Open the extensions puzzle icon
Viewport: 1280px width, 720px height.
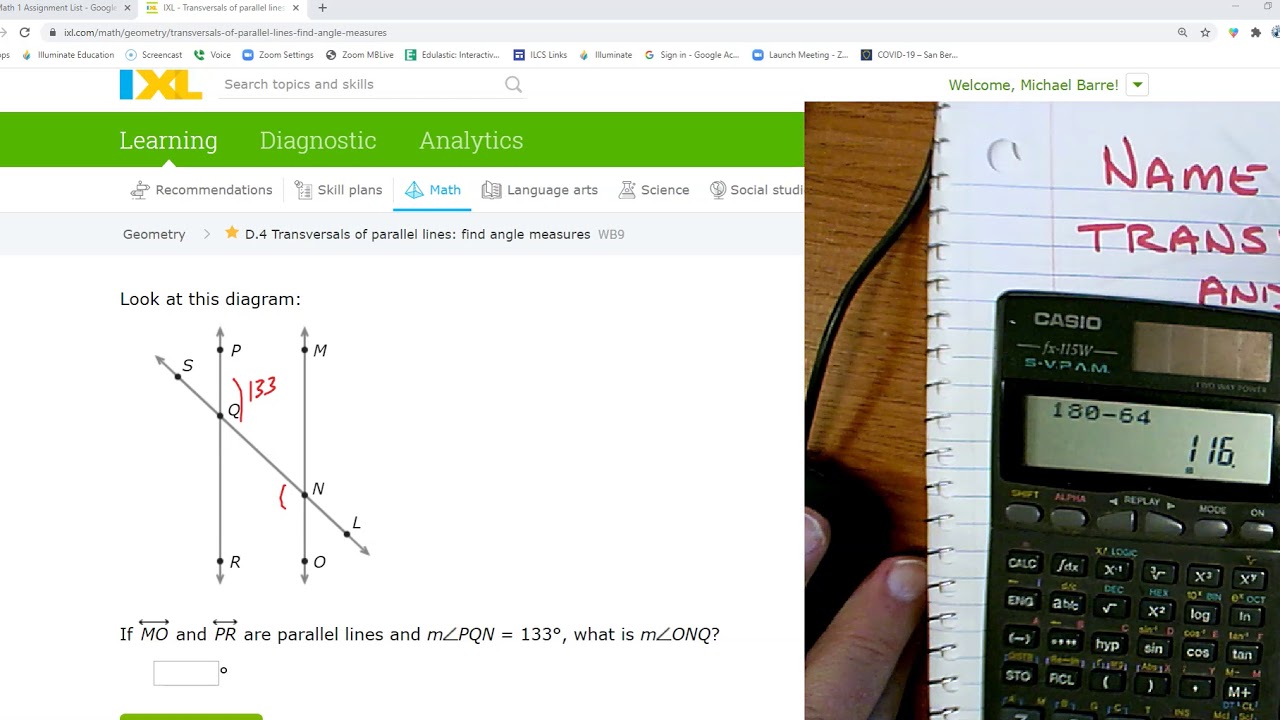[1256, 32]
